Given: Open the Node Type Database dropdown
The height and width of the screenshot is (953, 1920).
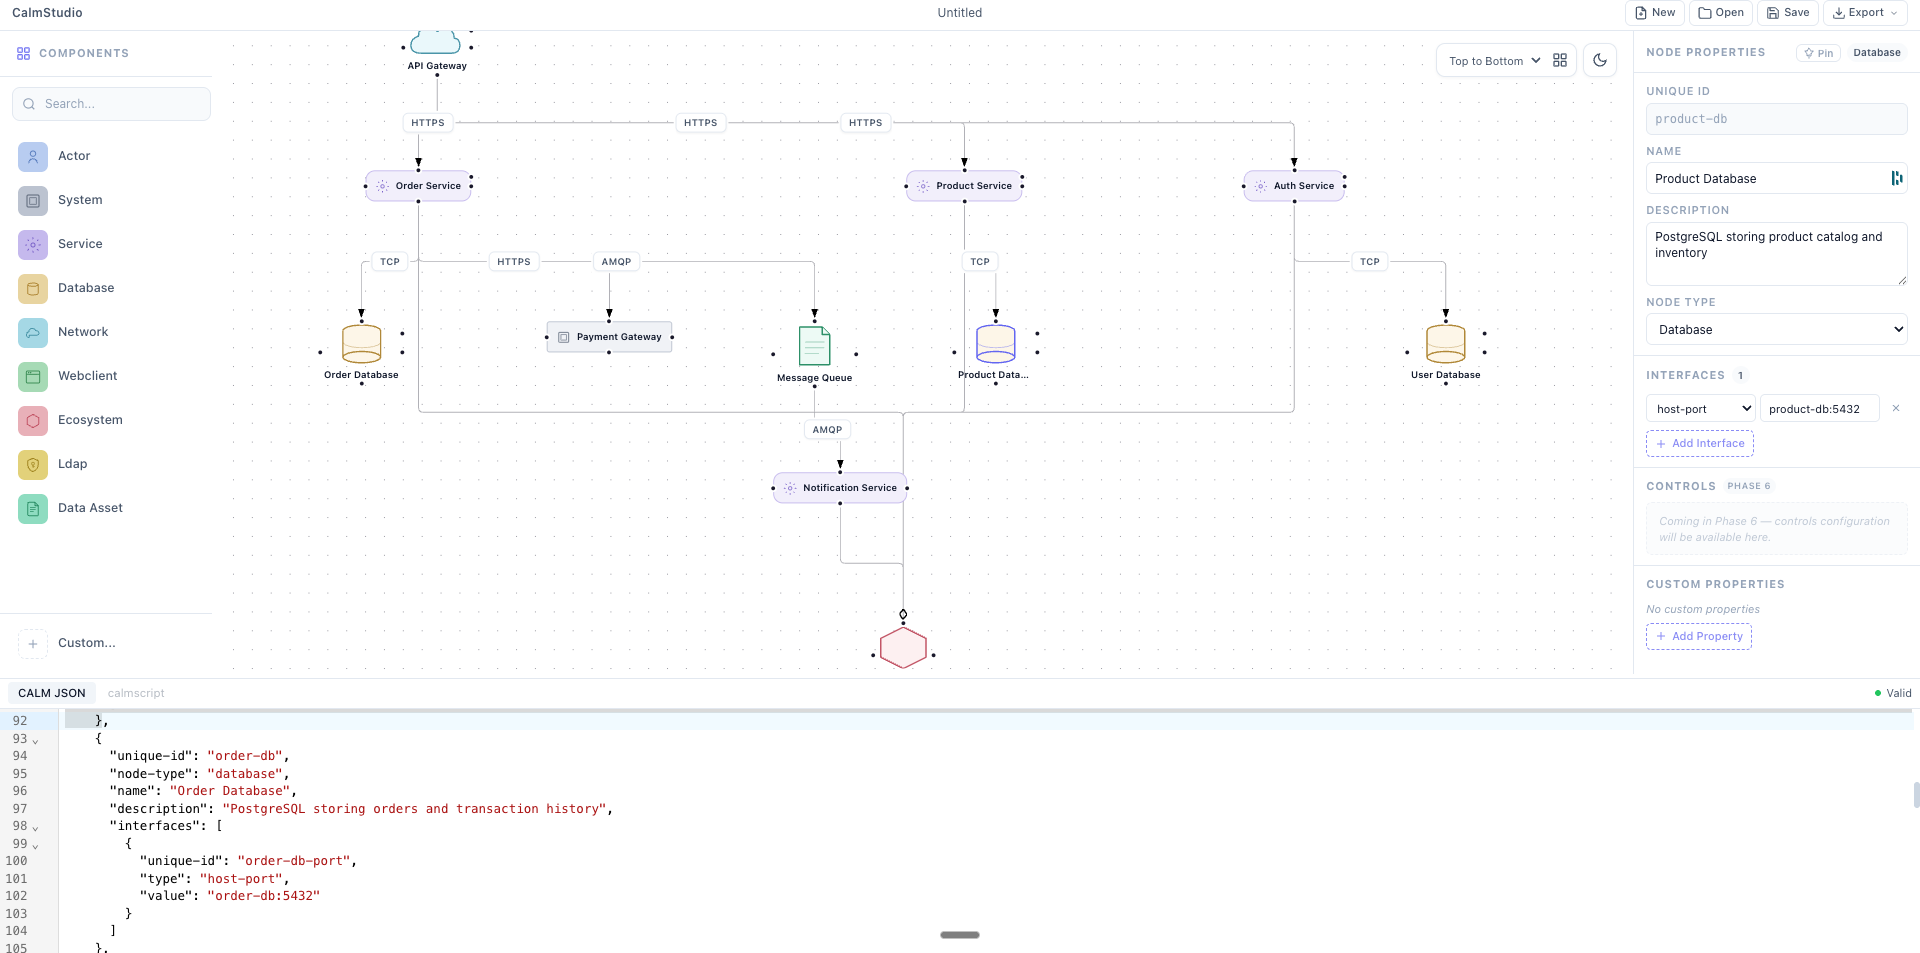Looking at the screenshot, I should click(1776, 329).
